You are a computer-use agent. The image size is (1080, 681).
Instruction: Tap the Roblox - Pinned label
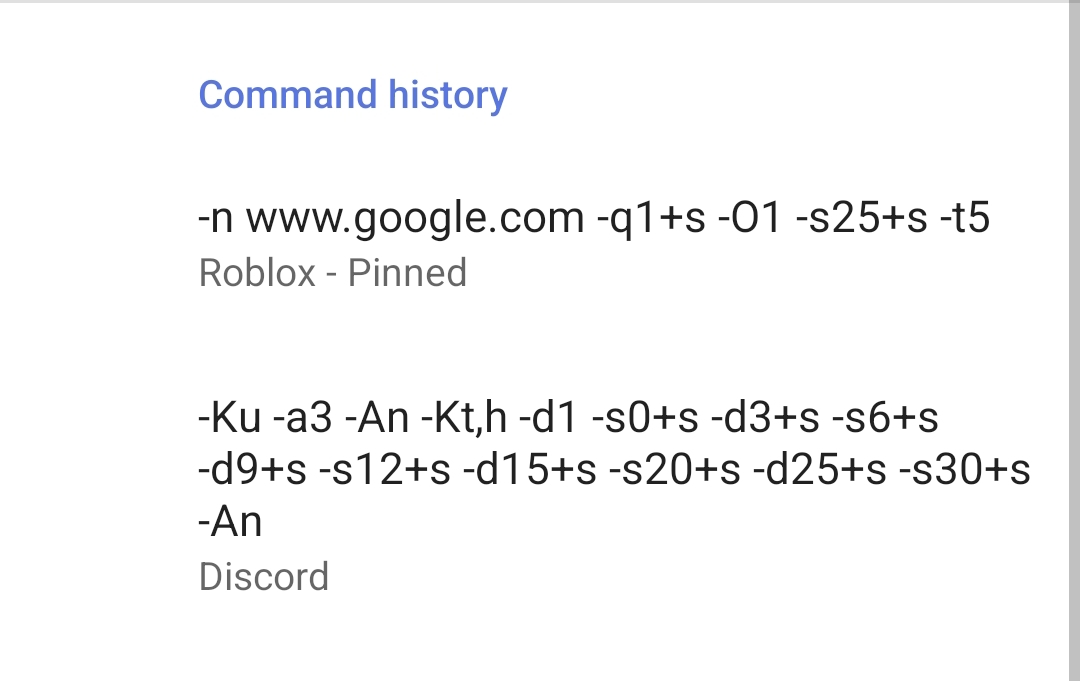coord(333,273)
